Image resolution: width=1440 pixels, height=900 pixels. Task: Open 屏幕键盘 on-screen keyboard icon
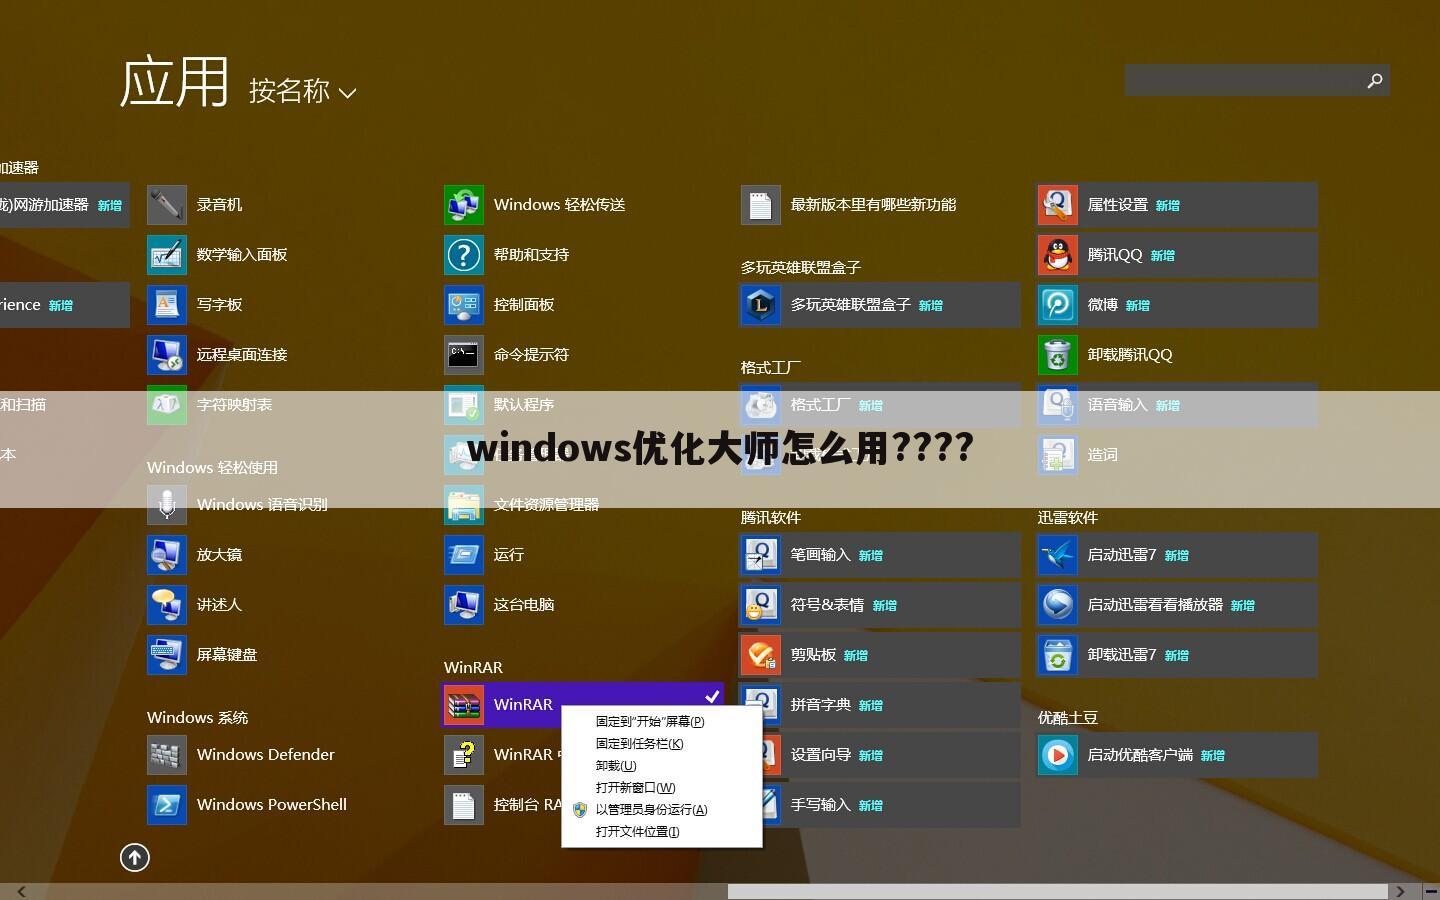point(166,655)
